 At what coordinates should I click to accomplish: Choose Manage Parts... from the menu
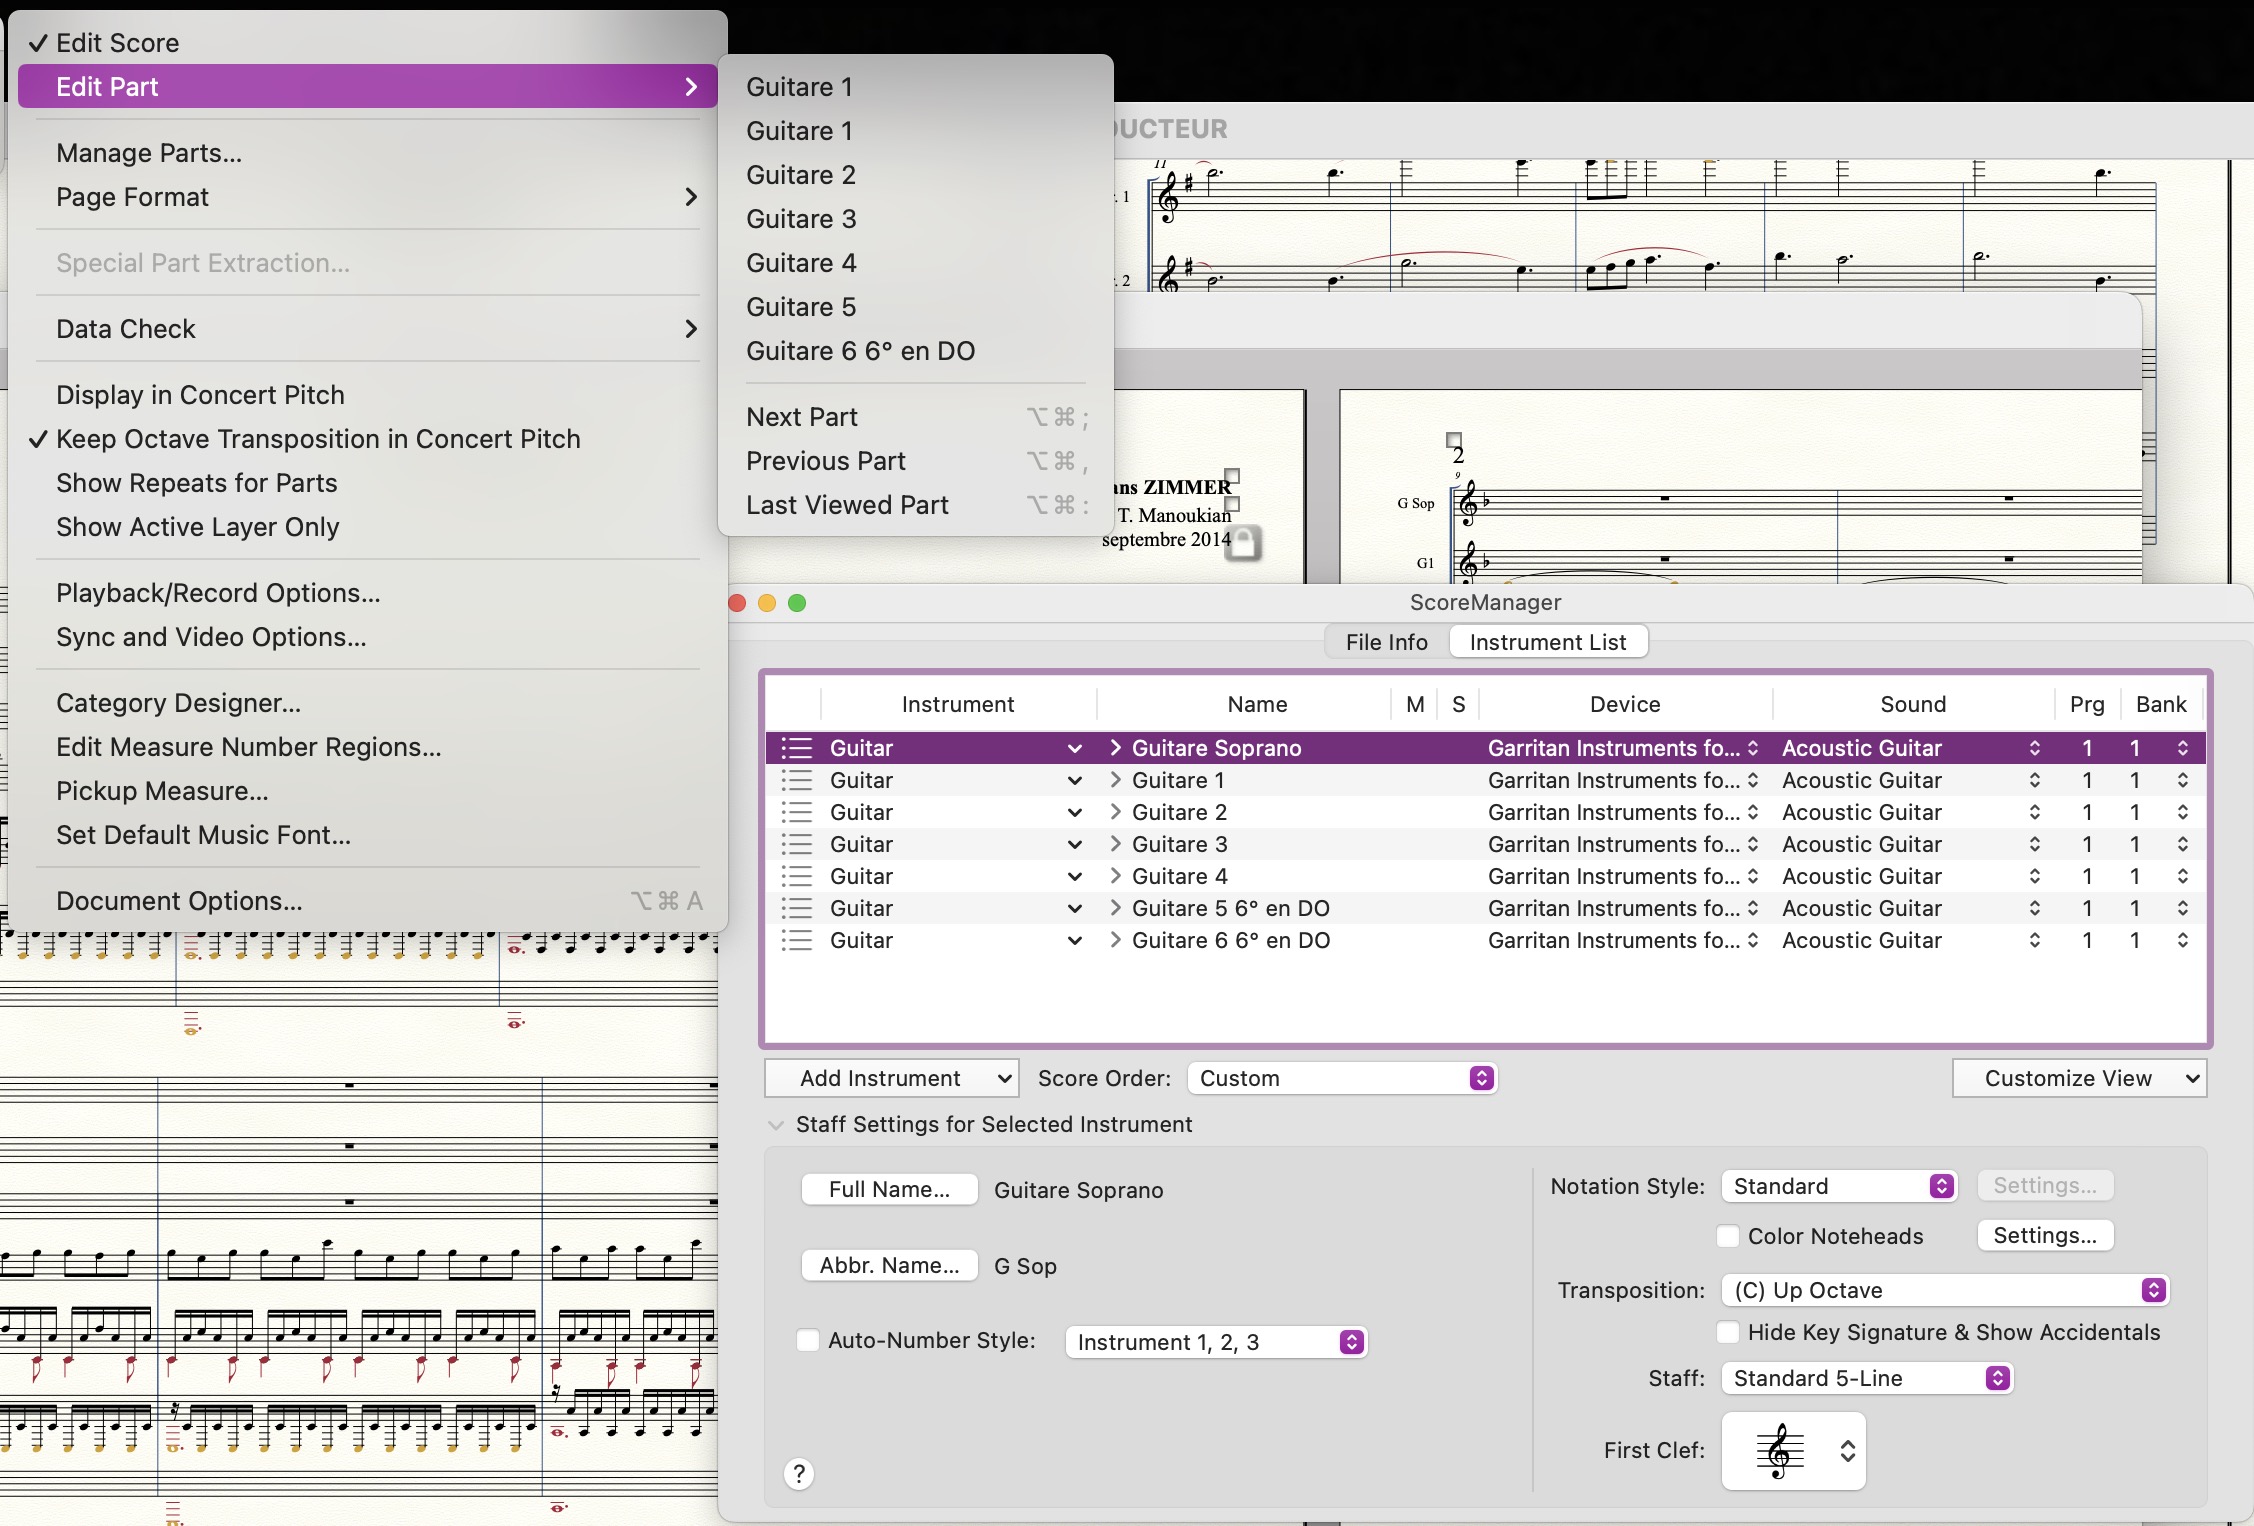(x=149, y=153)
